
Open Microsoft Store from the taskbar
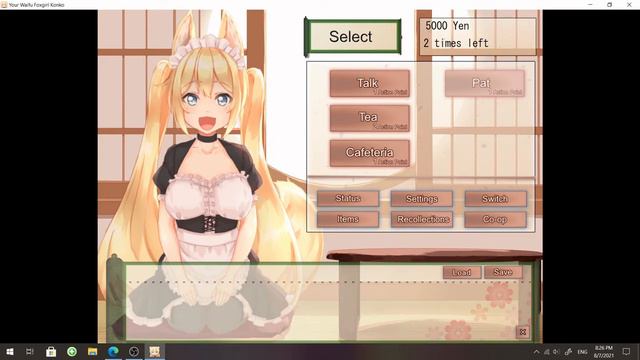[x=51, y=351]
